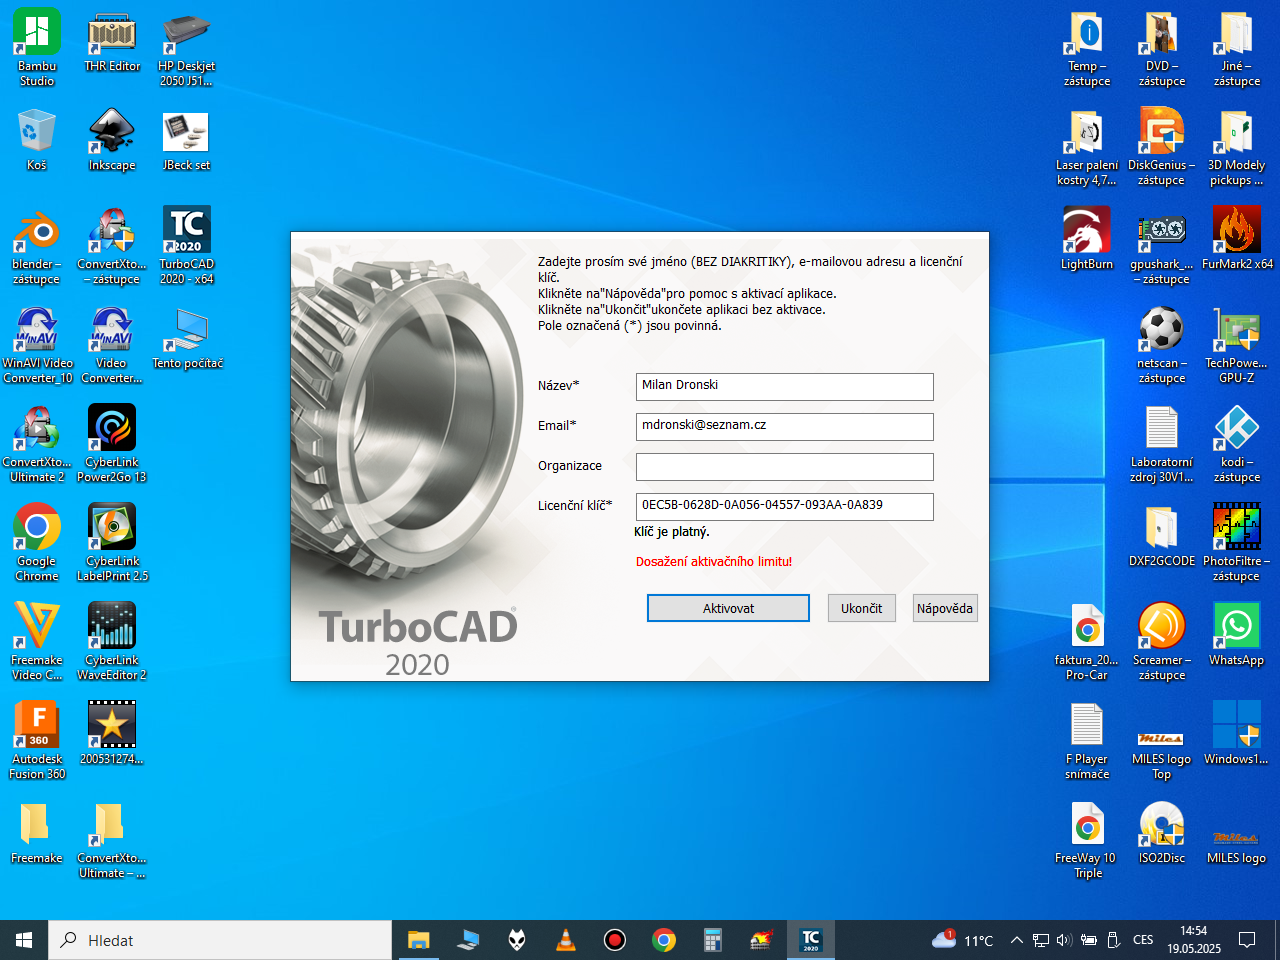Select ConvertXto... Ultimate 2 desktop icon
1280x960 pixels.
pos(37,444)
